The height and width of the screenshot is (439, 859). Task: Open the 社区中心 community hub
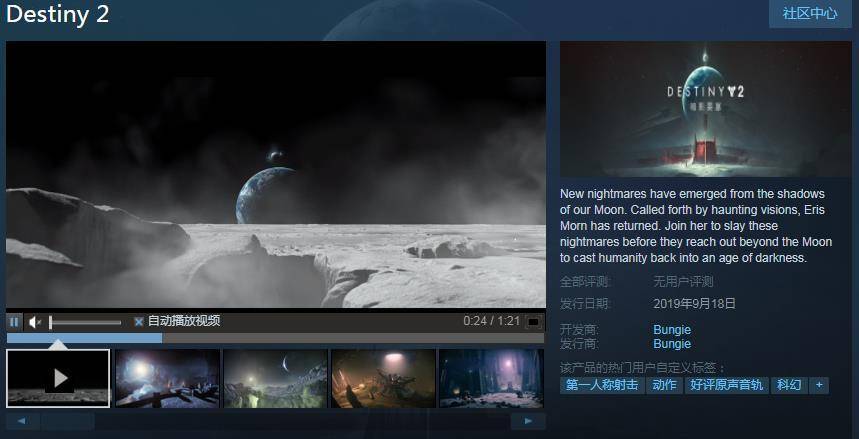coord(810,13)
